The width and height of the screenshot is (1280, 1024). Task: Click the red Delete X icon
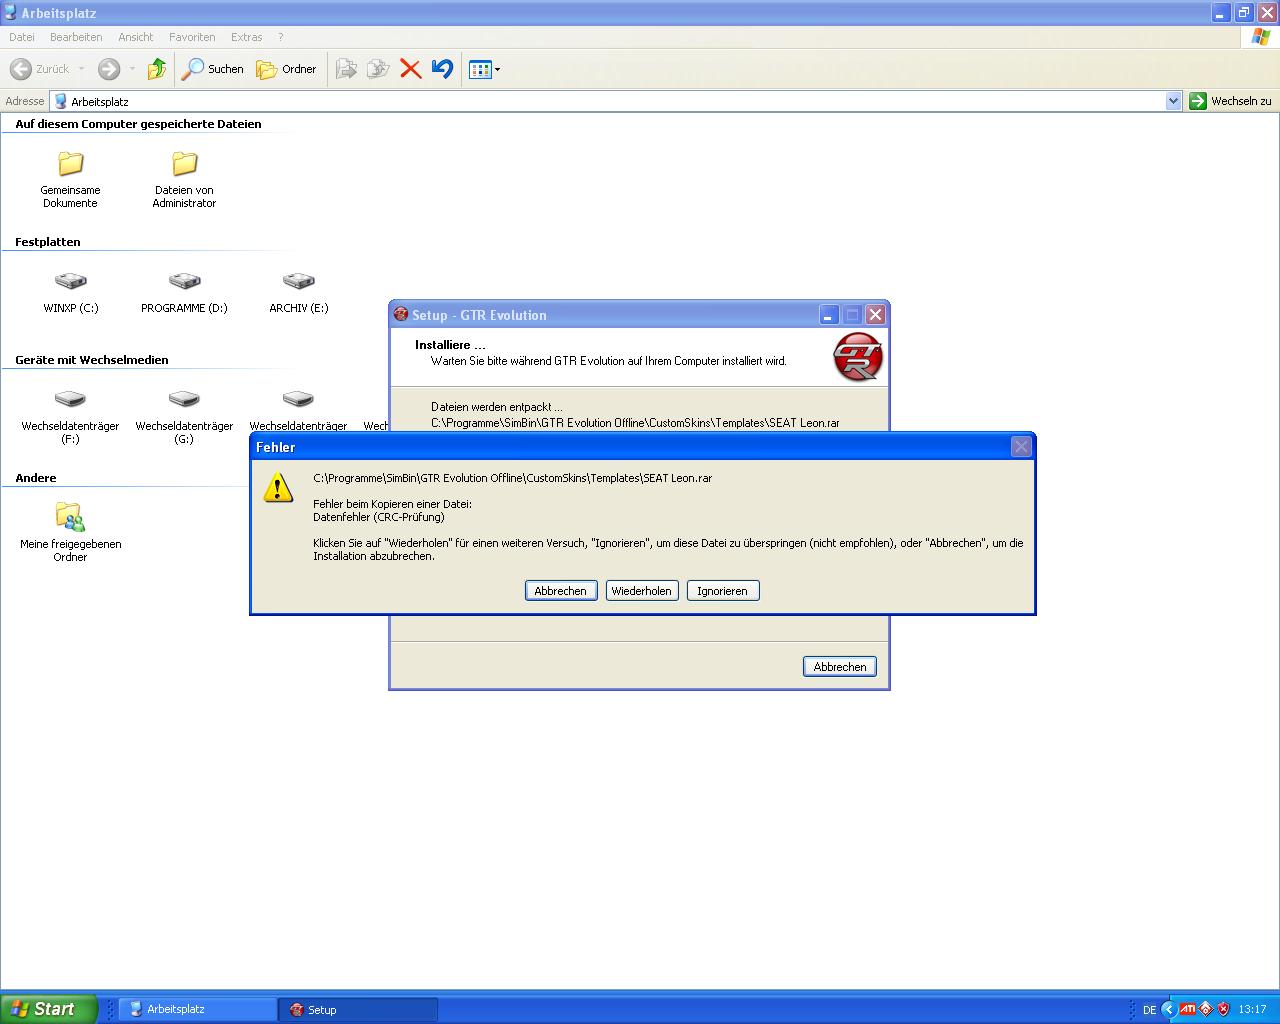point(410,69)
